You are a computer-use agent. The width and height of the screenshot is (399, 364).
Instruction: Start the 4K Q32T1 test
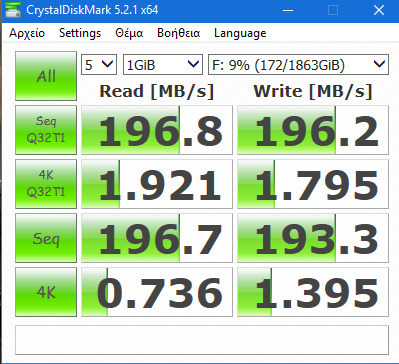[46, 184]
